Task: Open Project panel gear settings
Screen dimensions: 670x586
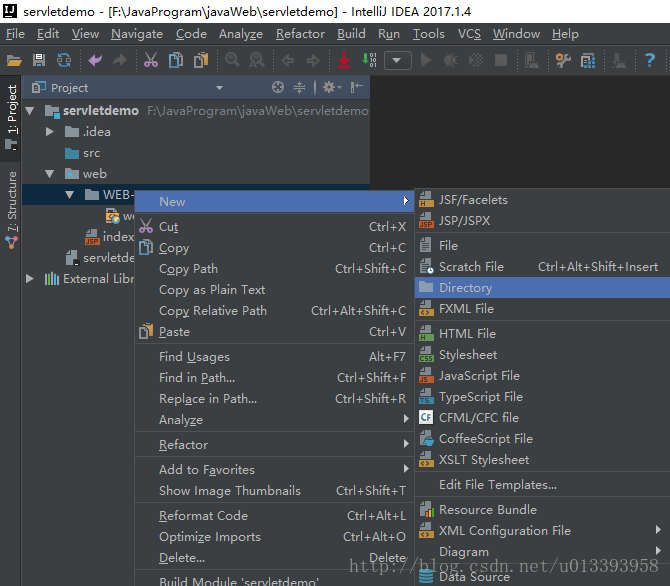Action: coord(332,87)
